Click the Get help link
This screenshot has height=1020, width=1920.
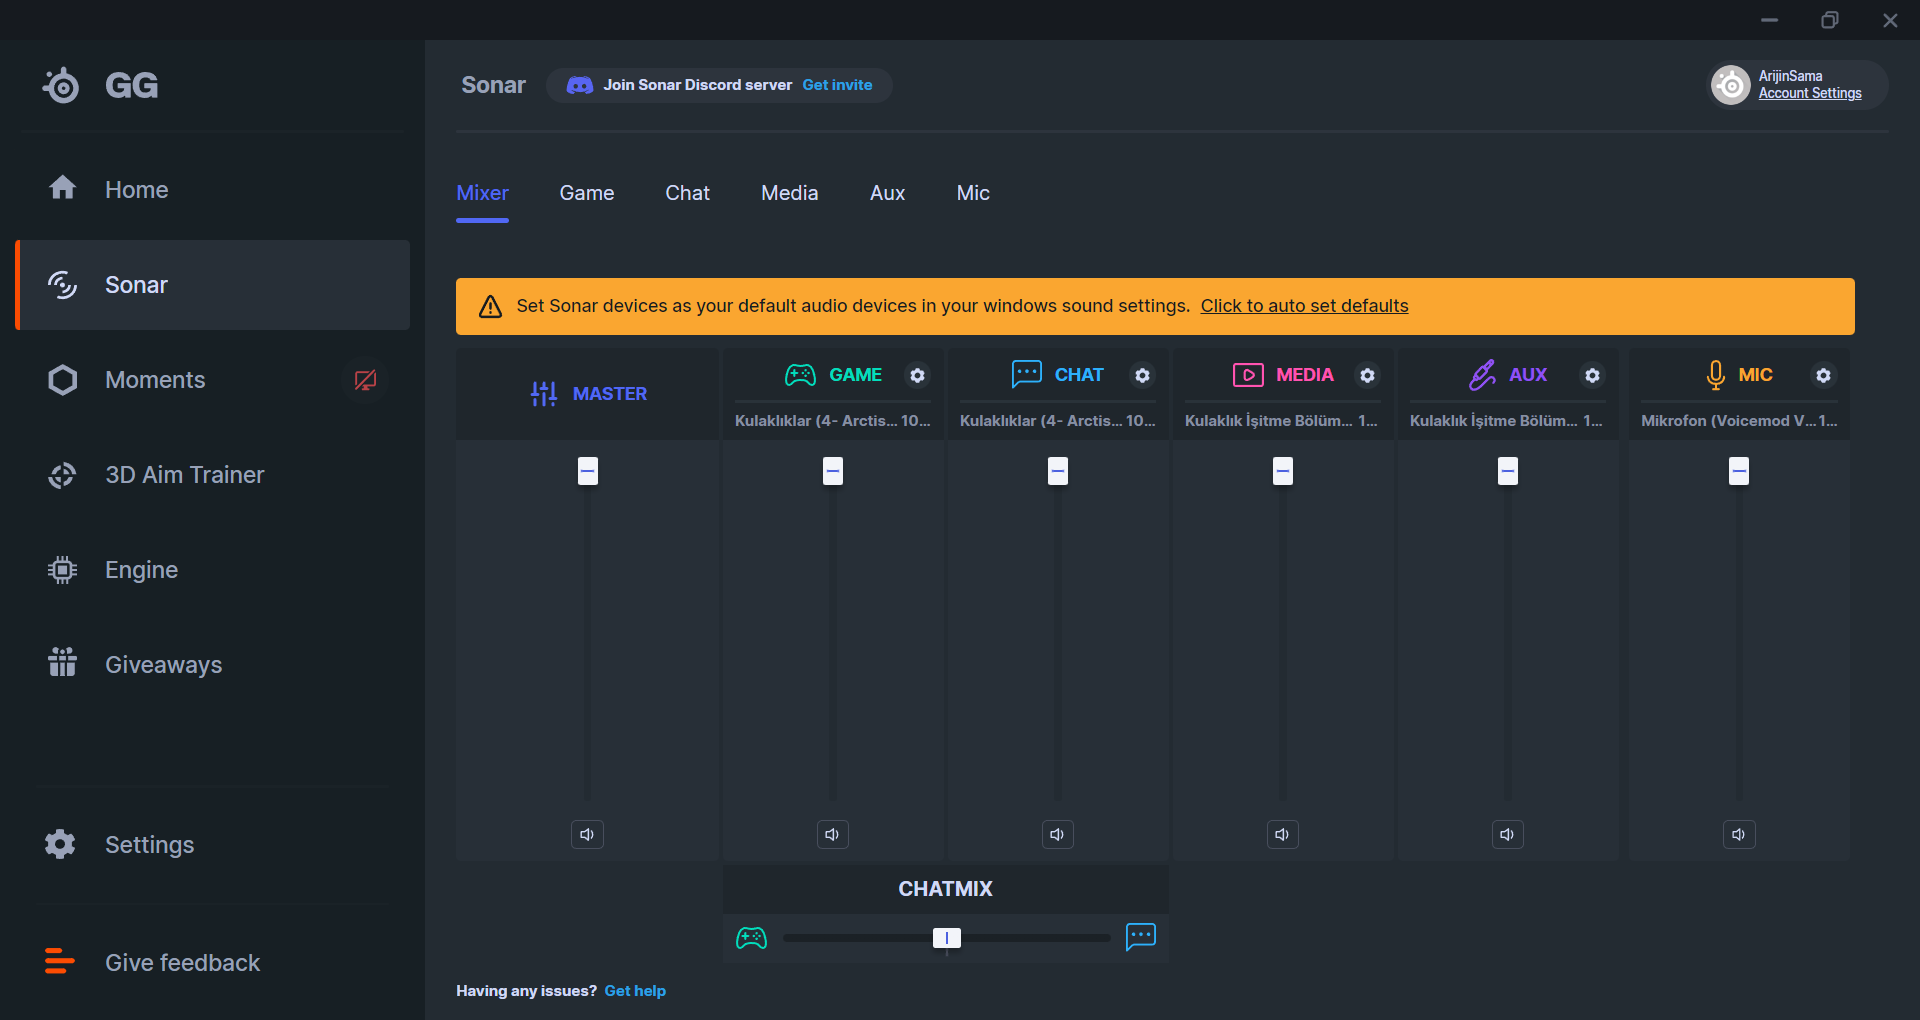(635, 991)
